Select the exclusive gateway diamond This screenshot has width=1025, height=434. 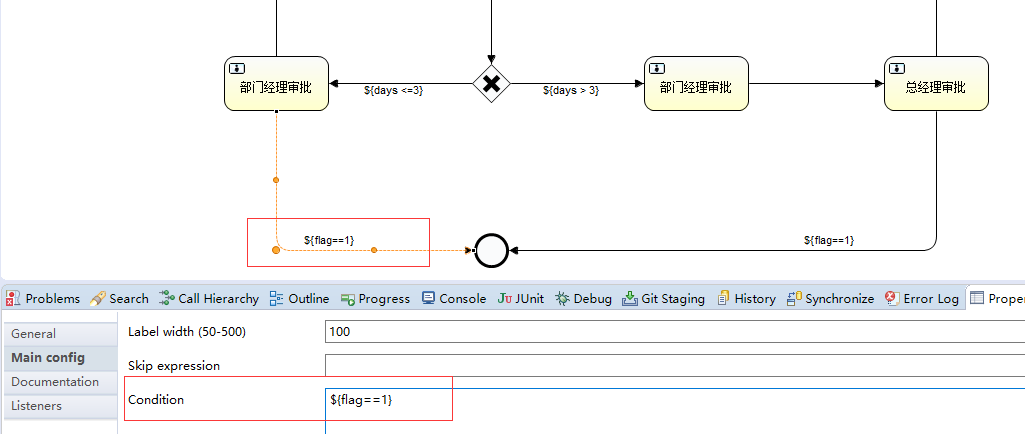click(x=492, y=84)
